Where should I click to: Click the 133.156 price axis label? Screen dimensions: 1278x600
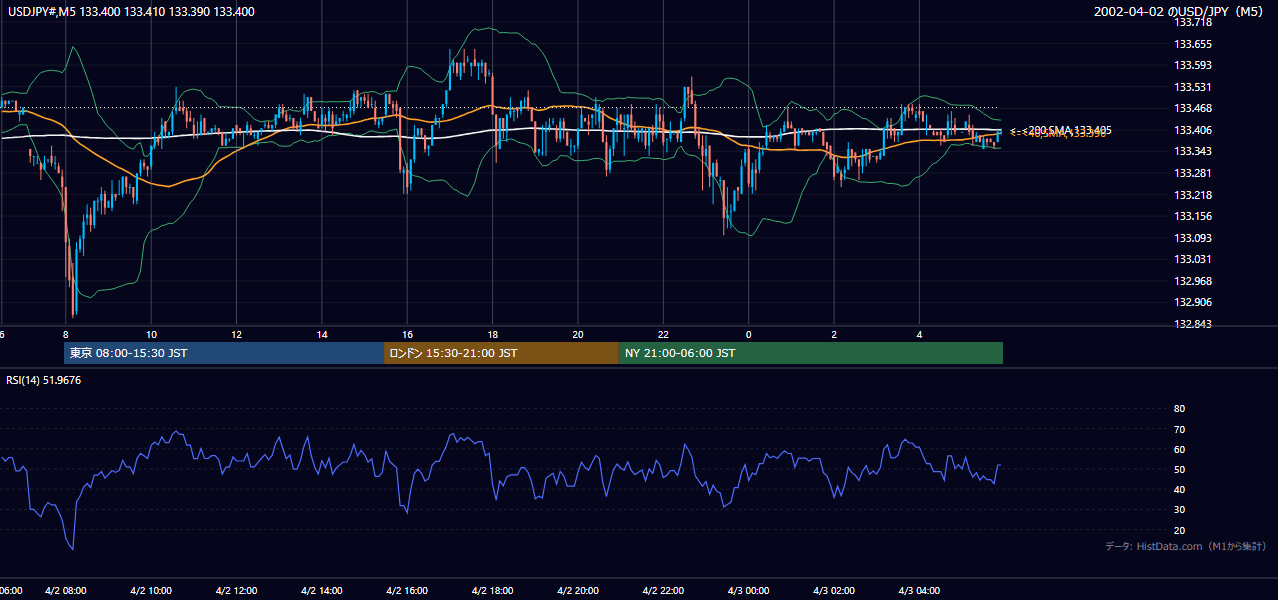[1193, 216]
